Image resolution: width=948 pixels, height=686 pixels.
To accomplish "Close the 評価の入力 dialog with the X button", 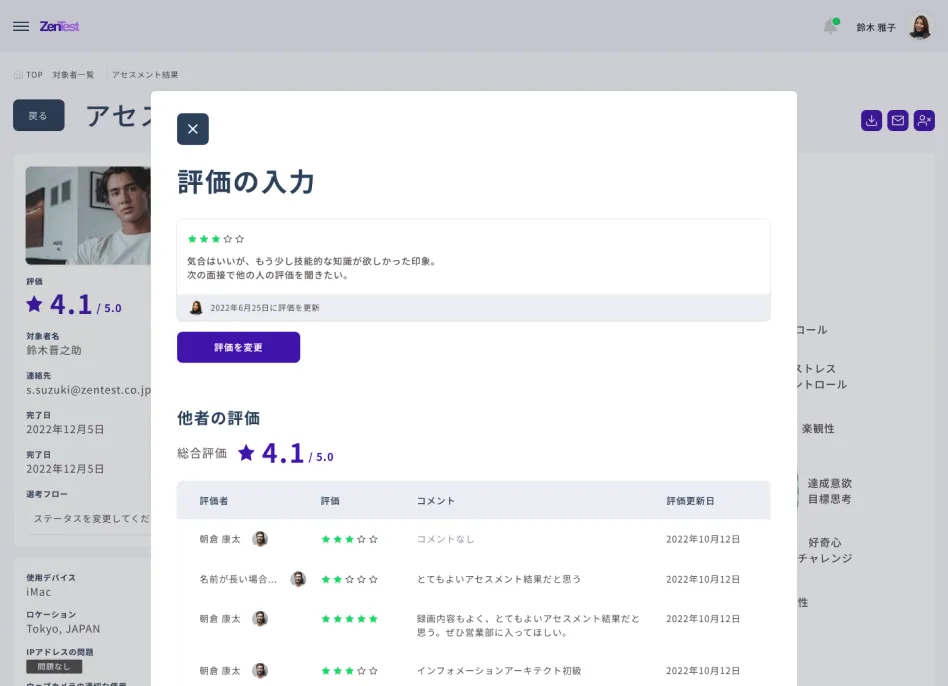I will (x=193, y=129).
